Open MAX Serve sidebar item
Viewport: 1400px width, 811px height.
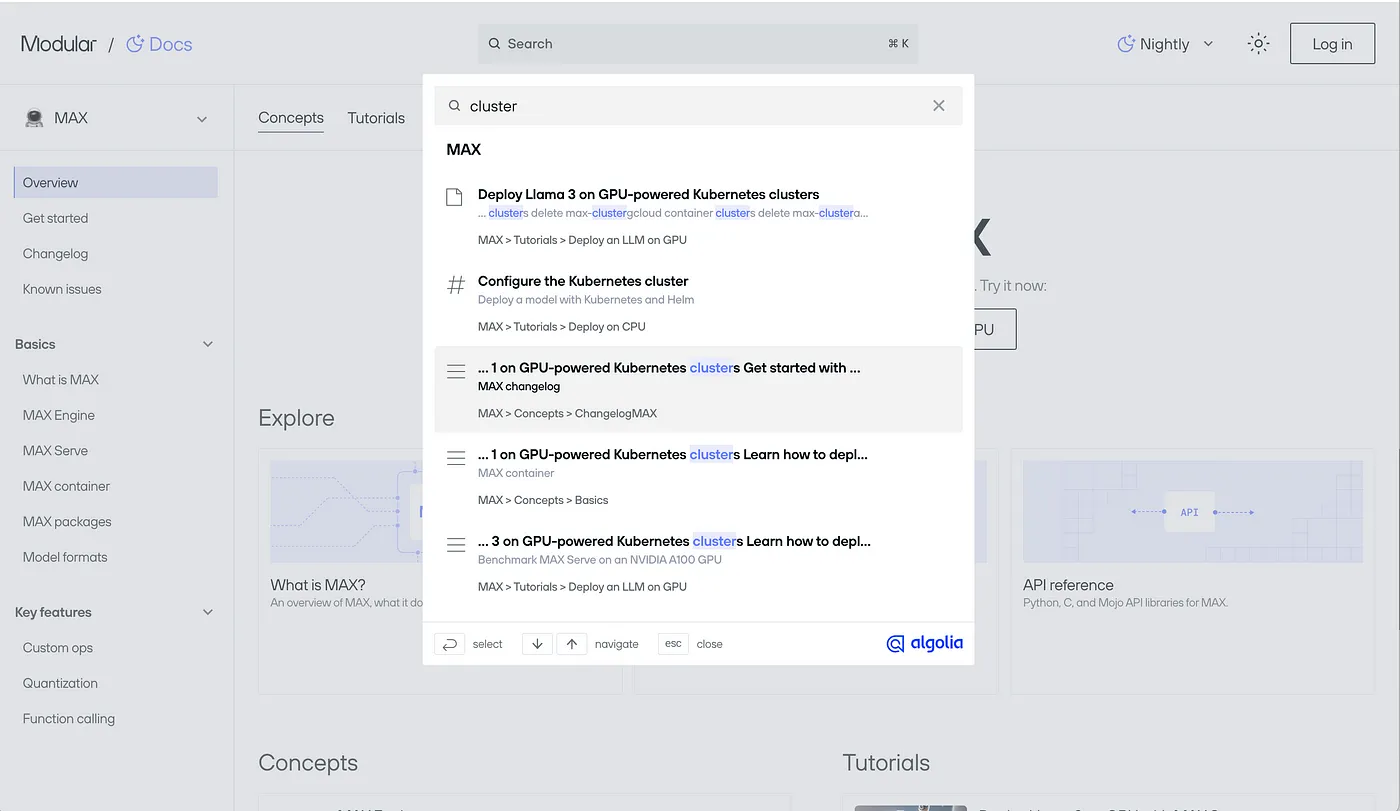pyautogui.click(x=55, y=451)
